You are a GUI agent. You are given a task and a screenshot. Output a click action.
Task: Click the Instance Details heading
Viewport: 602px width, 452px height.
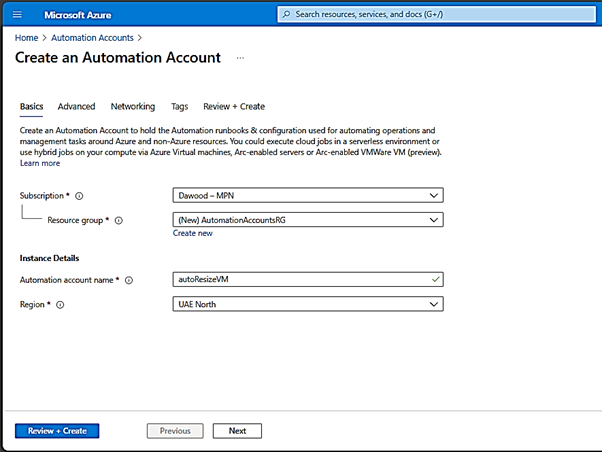point(49,258)
